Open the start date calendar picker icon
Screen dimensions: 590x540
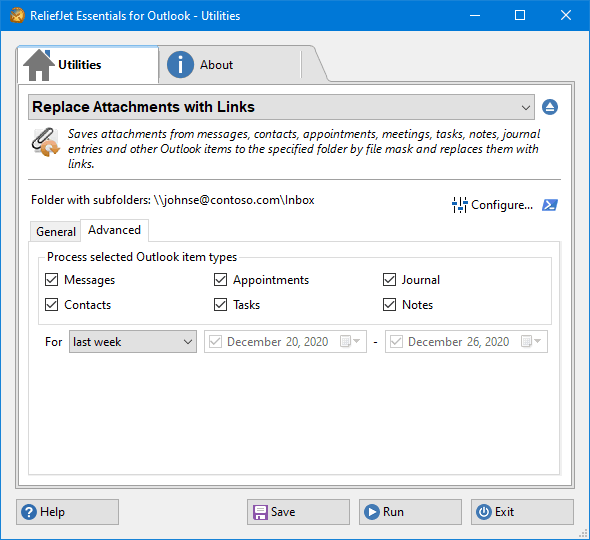pos(350,341)
